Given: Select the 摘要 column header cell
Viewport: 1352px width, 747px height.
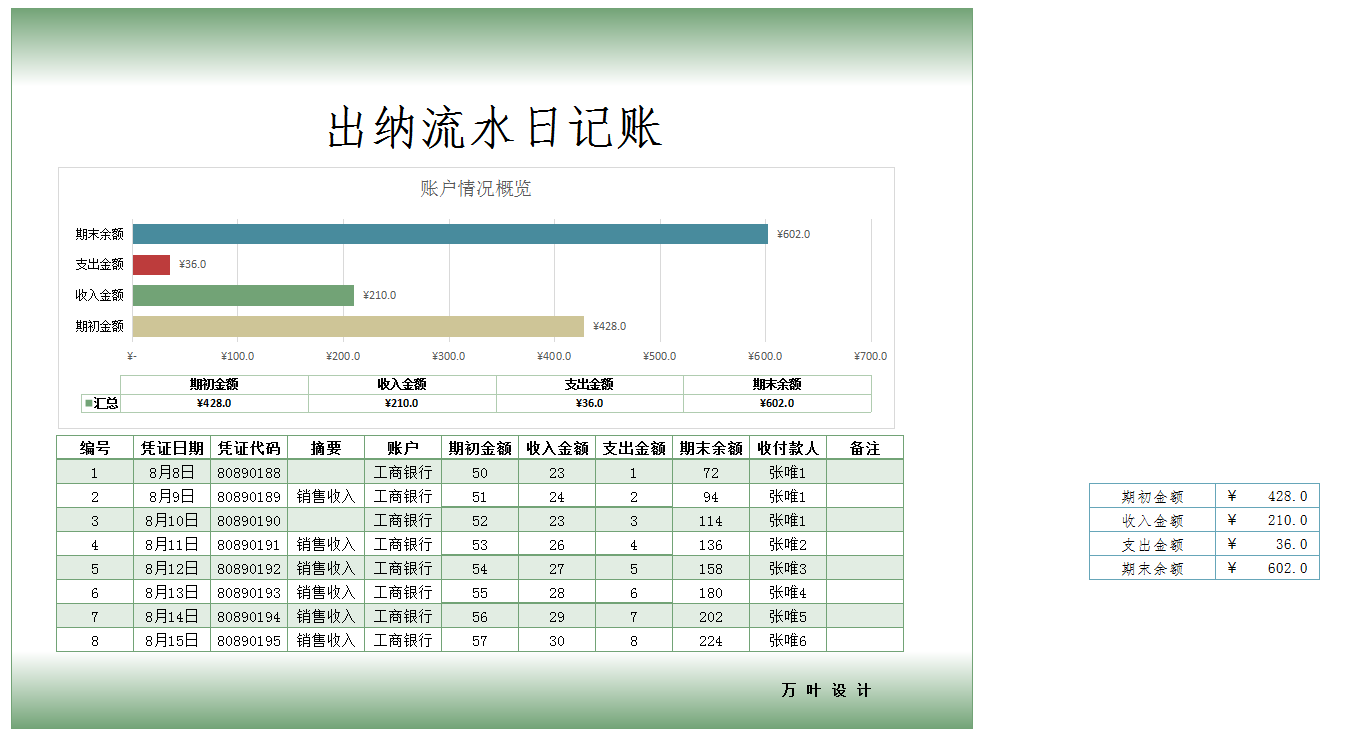Looking at the screenshot, I should click(x=325, y=447).
